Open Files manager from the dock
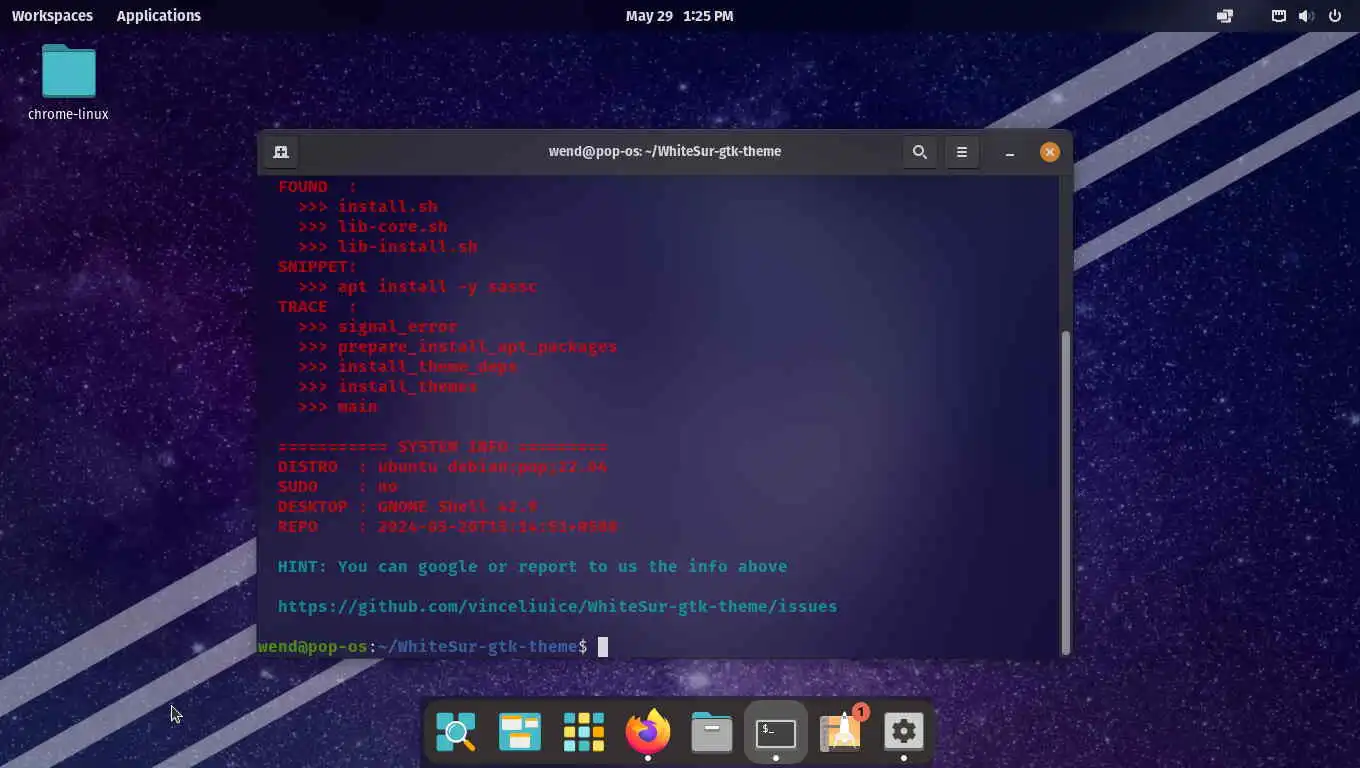The image size is (1360, 768). tap(712, 732)
